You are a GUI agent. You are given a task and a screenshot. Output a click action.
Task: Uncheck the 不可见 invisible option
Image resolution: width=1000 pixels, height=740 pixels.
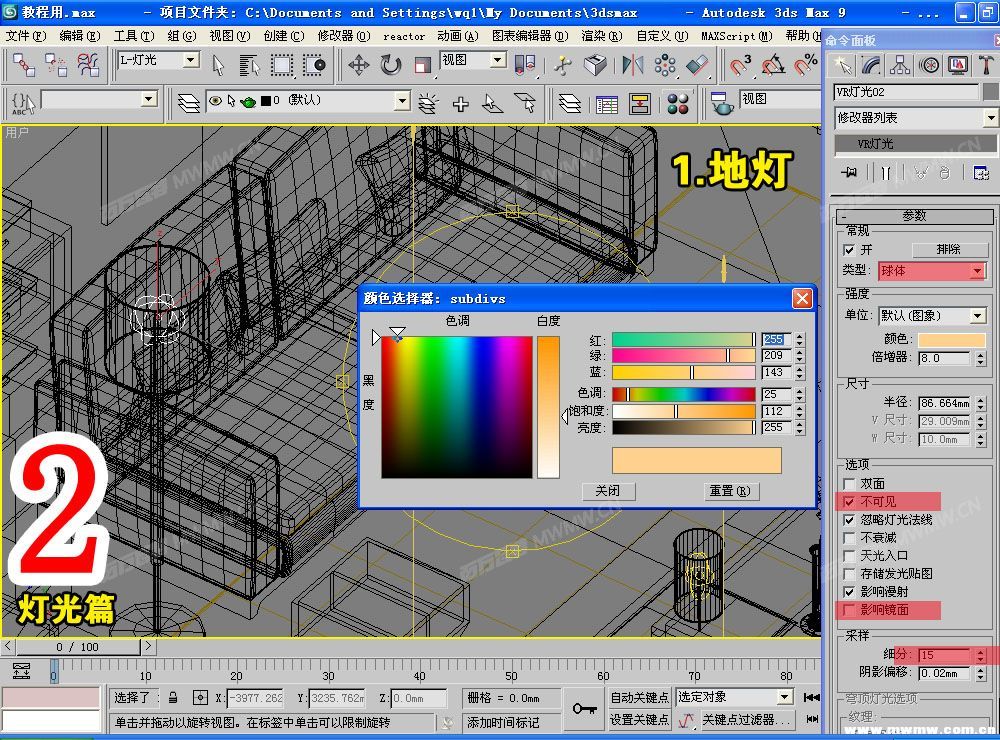pyautogui.click(x=849, y=501)
